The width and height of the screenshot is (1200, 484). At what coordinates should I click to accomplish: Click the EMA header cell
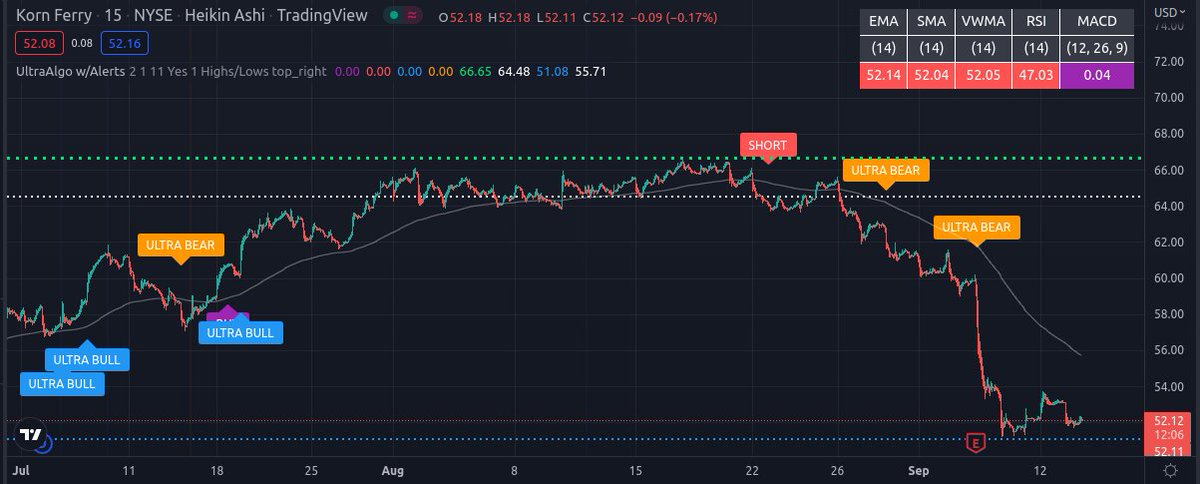click(883, 20)
